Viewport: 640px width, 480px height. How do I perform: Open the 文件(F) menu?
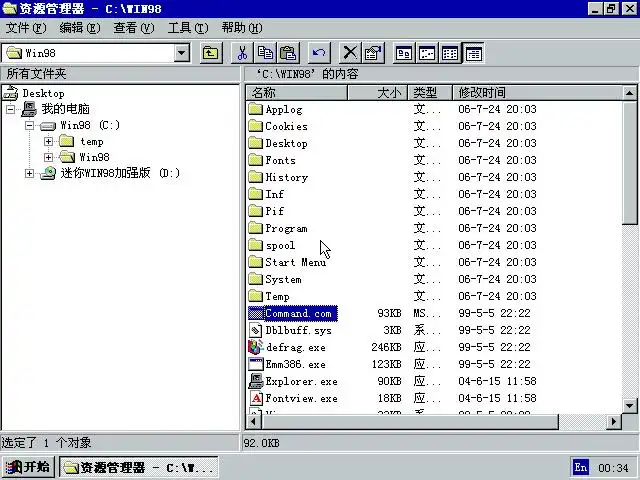pos(26,28)
